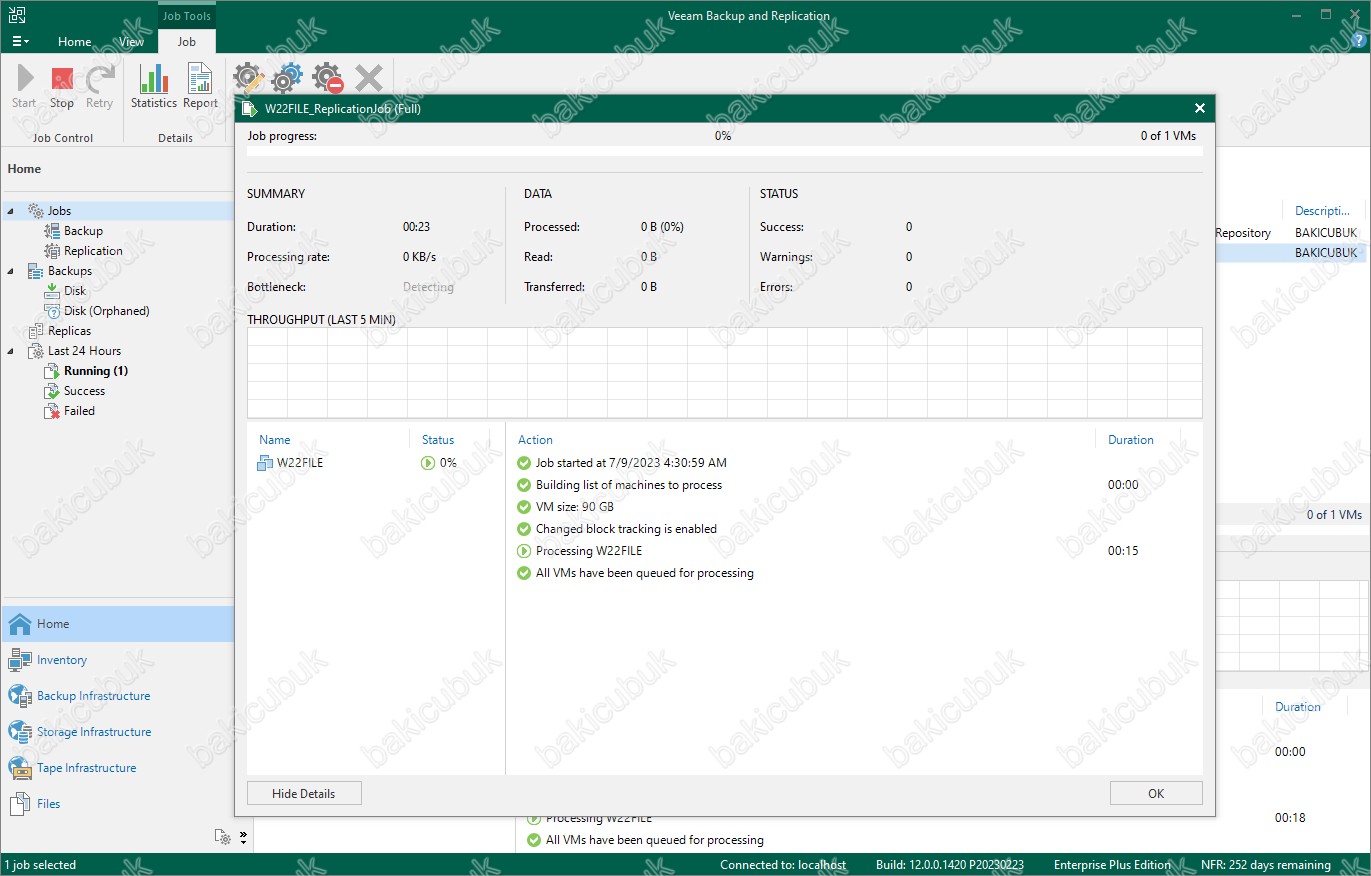Click the blue gear job icon

point(287,78)
